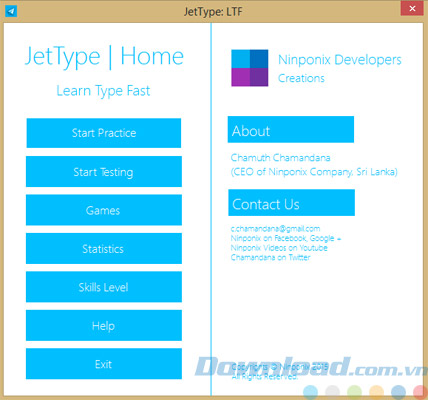Open Chamandana on Twitter link

[x=270, y=257]
